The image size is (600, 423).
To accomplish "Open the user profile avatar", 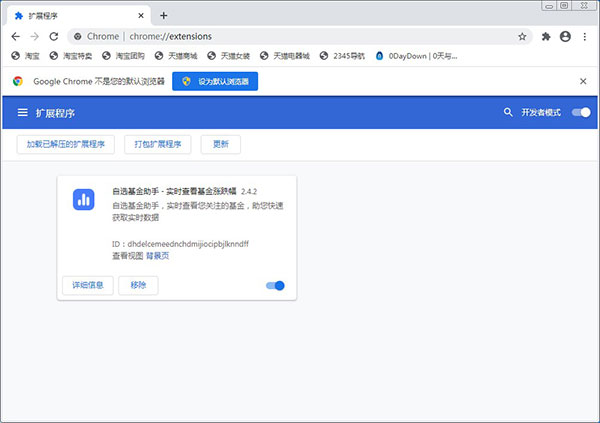I will [x=565, y=36].
